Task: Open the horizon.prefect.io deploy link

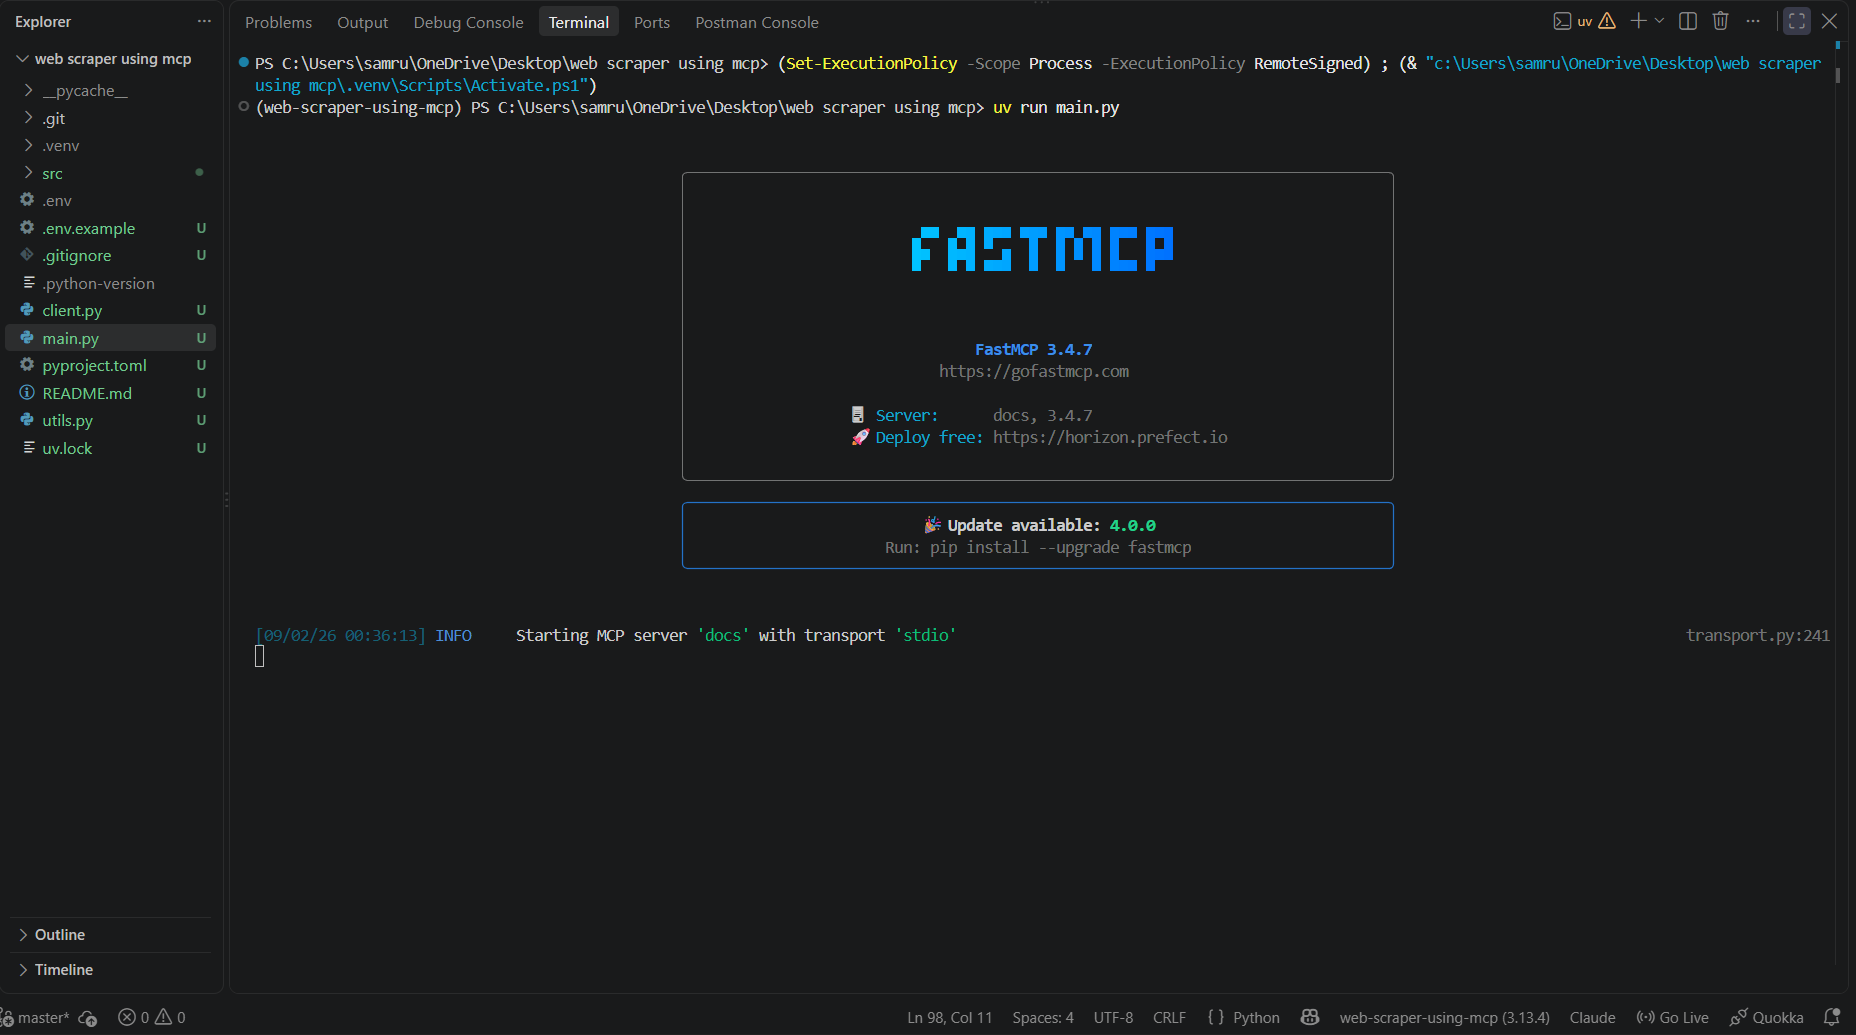Action: point(1110,438)
